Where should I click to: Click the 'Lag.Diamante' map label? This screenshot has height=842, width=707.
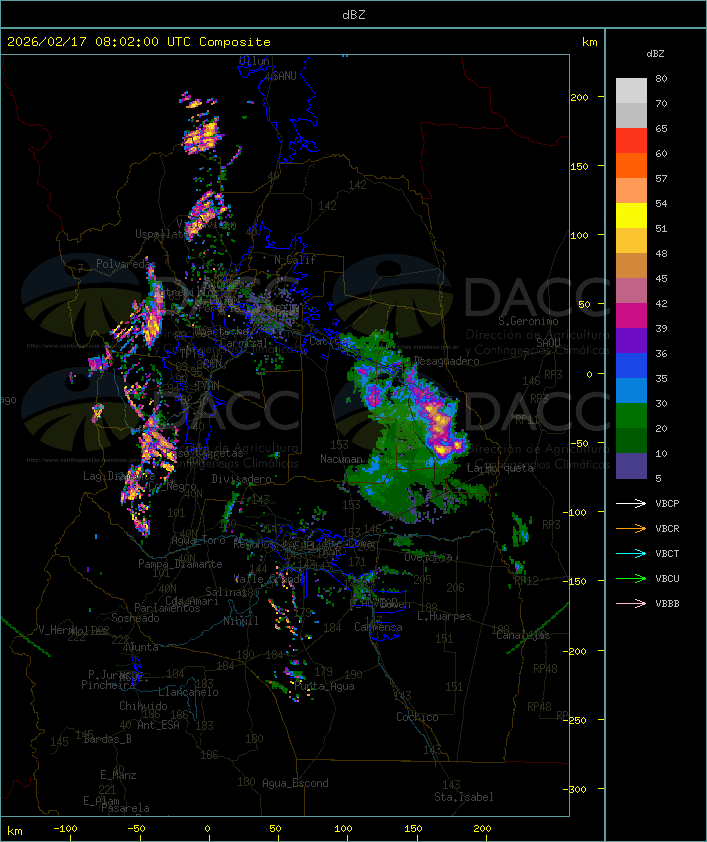[x=119, y=476]
